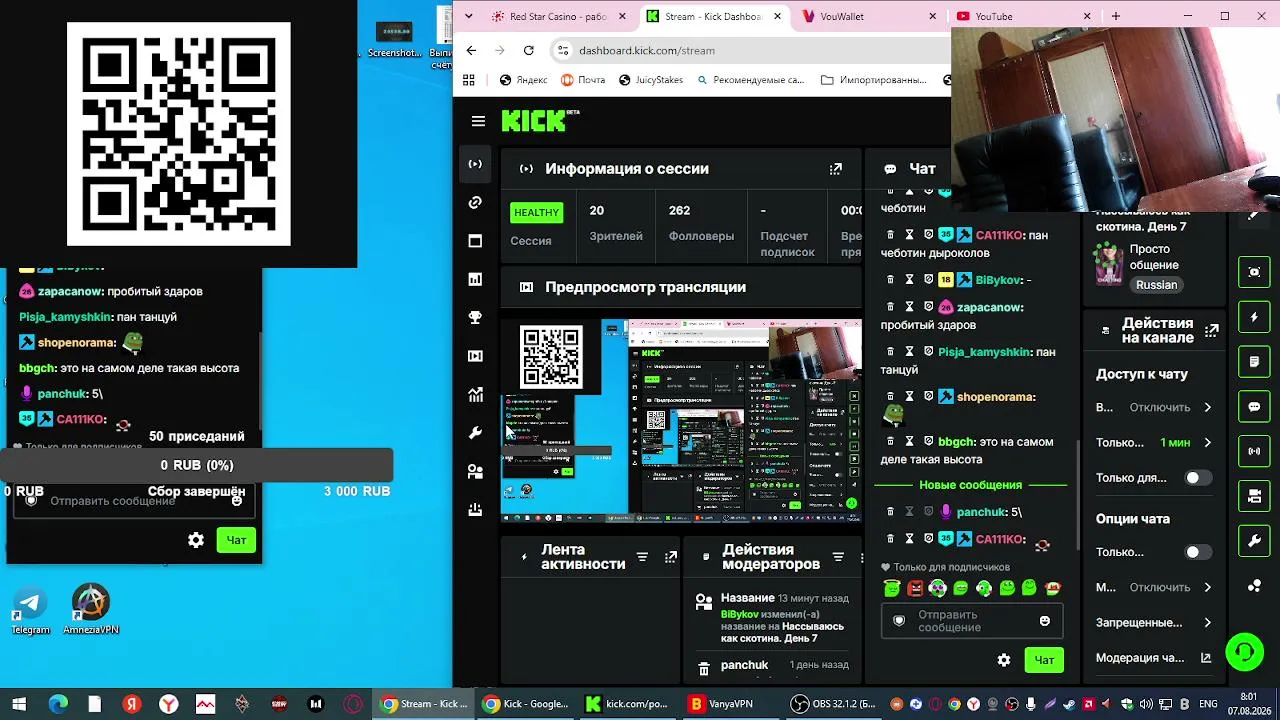This screenshot has width=1280, height=720.
Task: Click the broadcast signal icon in right rail
Action: (1254, 451)
